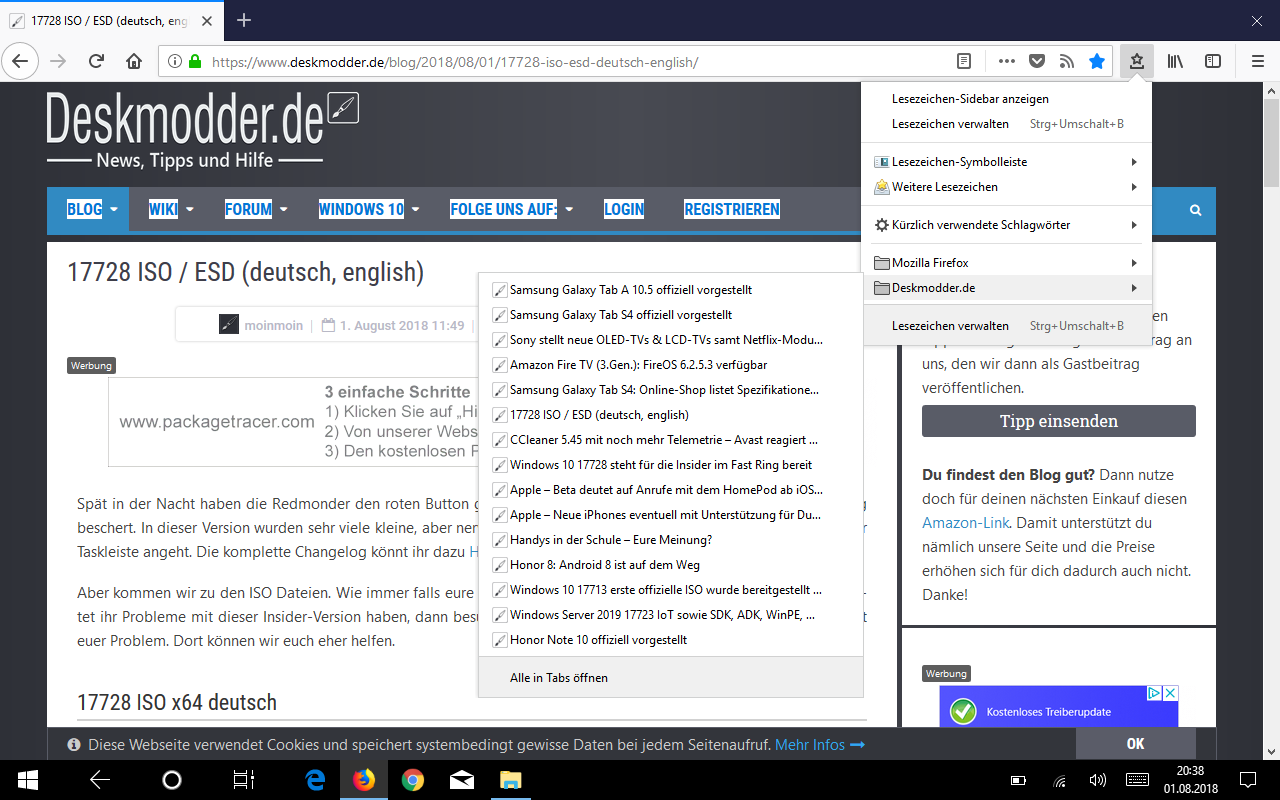Click the LOGIN navigation link
The height and width of the screenshot is (800, 1280).
pyautogui.click(x=624, y=210)
